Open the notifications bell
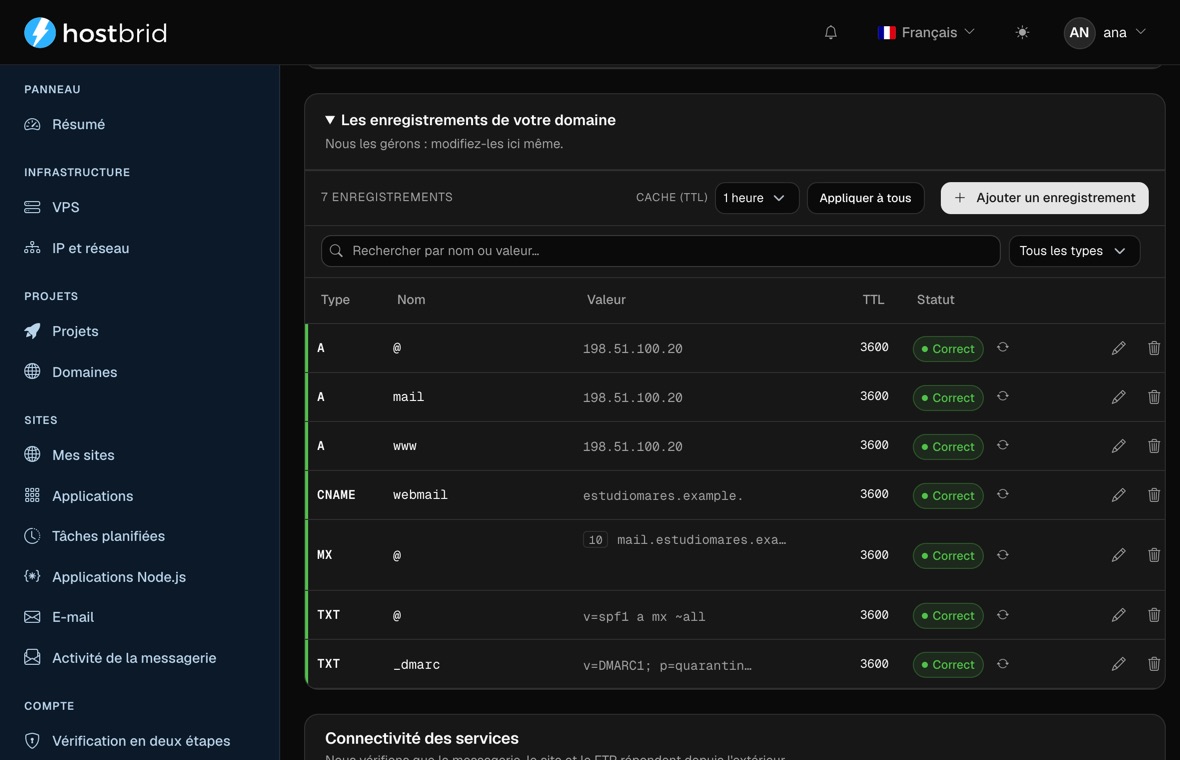 pos(830,32)
